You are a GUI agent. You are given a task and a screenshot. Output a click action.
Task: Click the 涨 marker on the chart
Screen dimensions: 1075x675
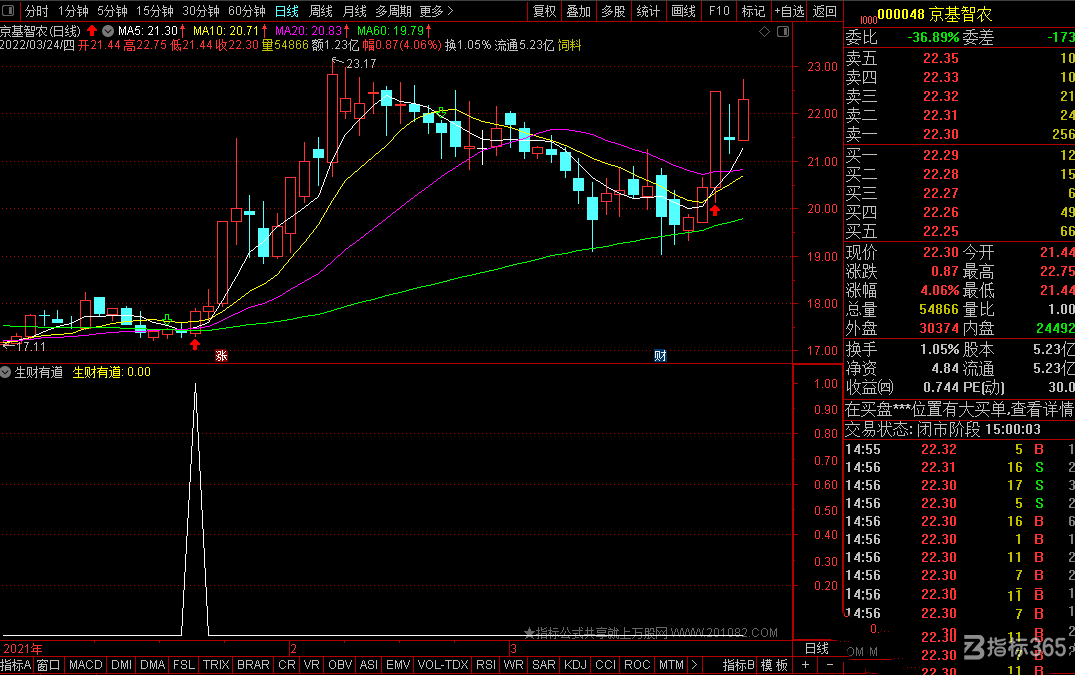(x=221, y=355)
